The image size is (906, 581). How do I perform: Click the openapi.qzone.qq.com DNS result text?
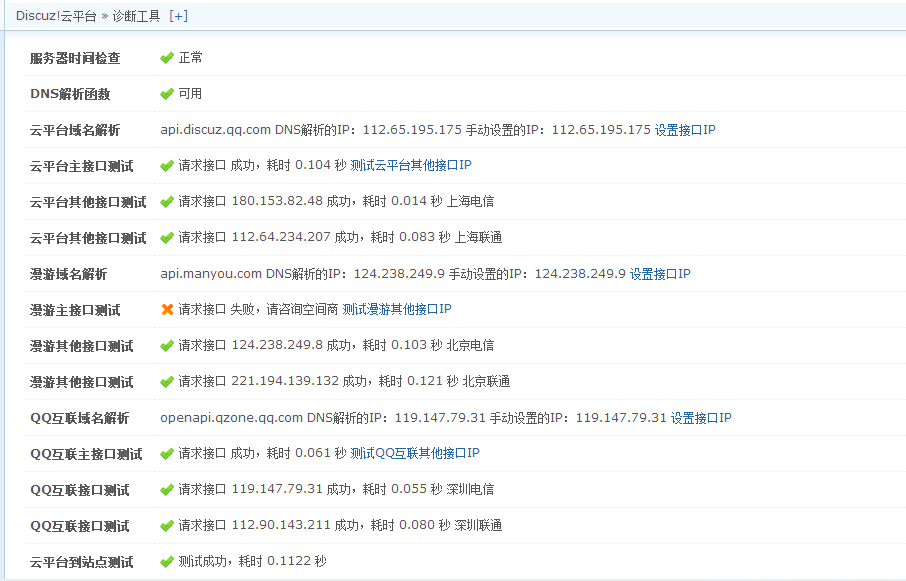click(x=414, y=418)
